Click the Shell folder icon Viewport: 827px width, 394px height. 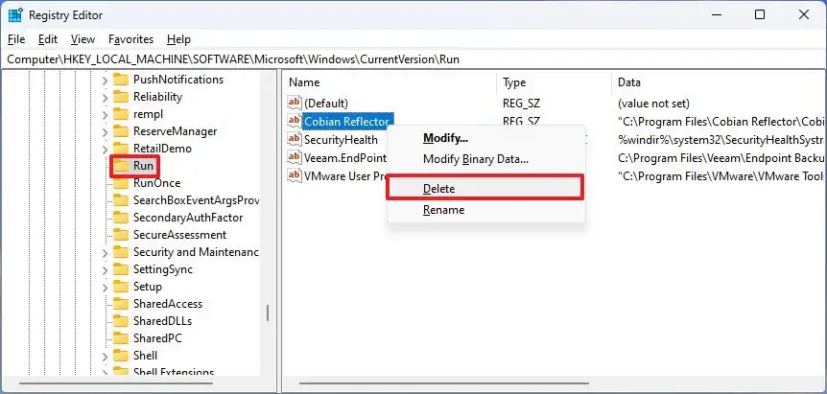pyautogui.click(x=121, y=355)
